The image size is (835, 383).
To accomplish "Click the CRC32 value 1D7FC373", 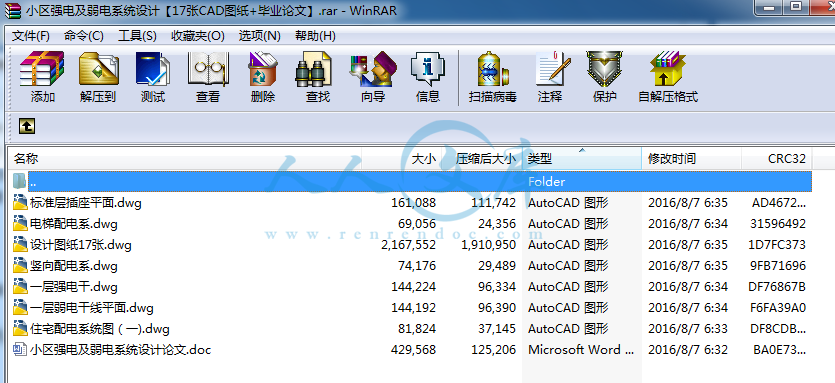I will click(x=777, y=245).
